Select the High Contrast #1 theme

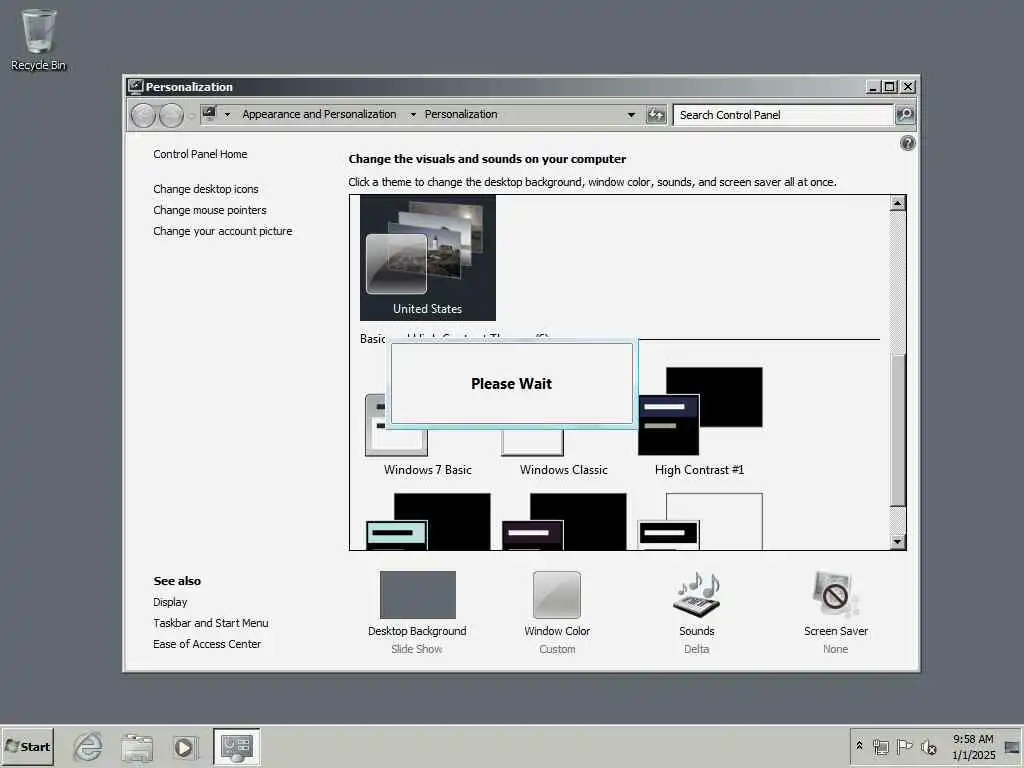point(699,421)
